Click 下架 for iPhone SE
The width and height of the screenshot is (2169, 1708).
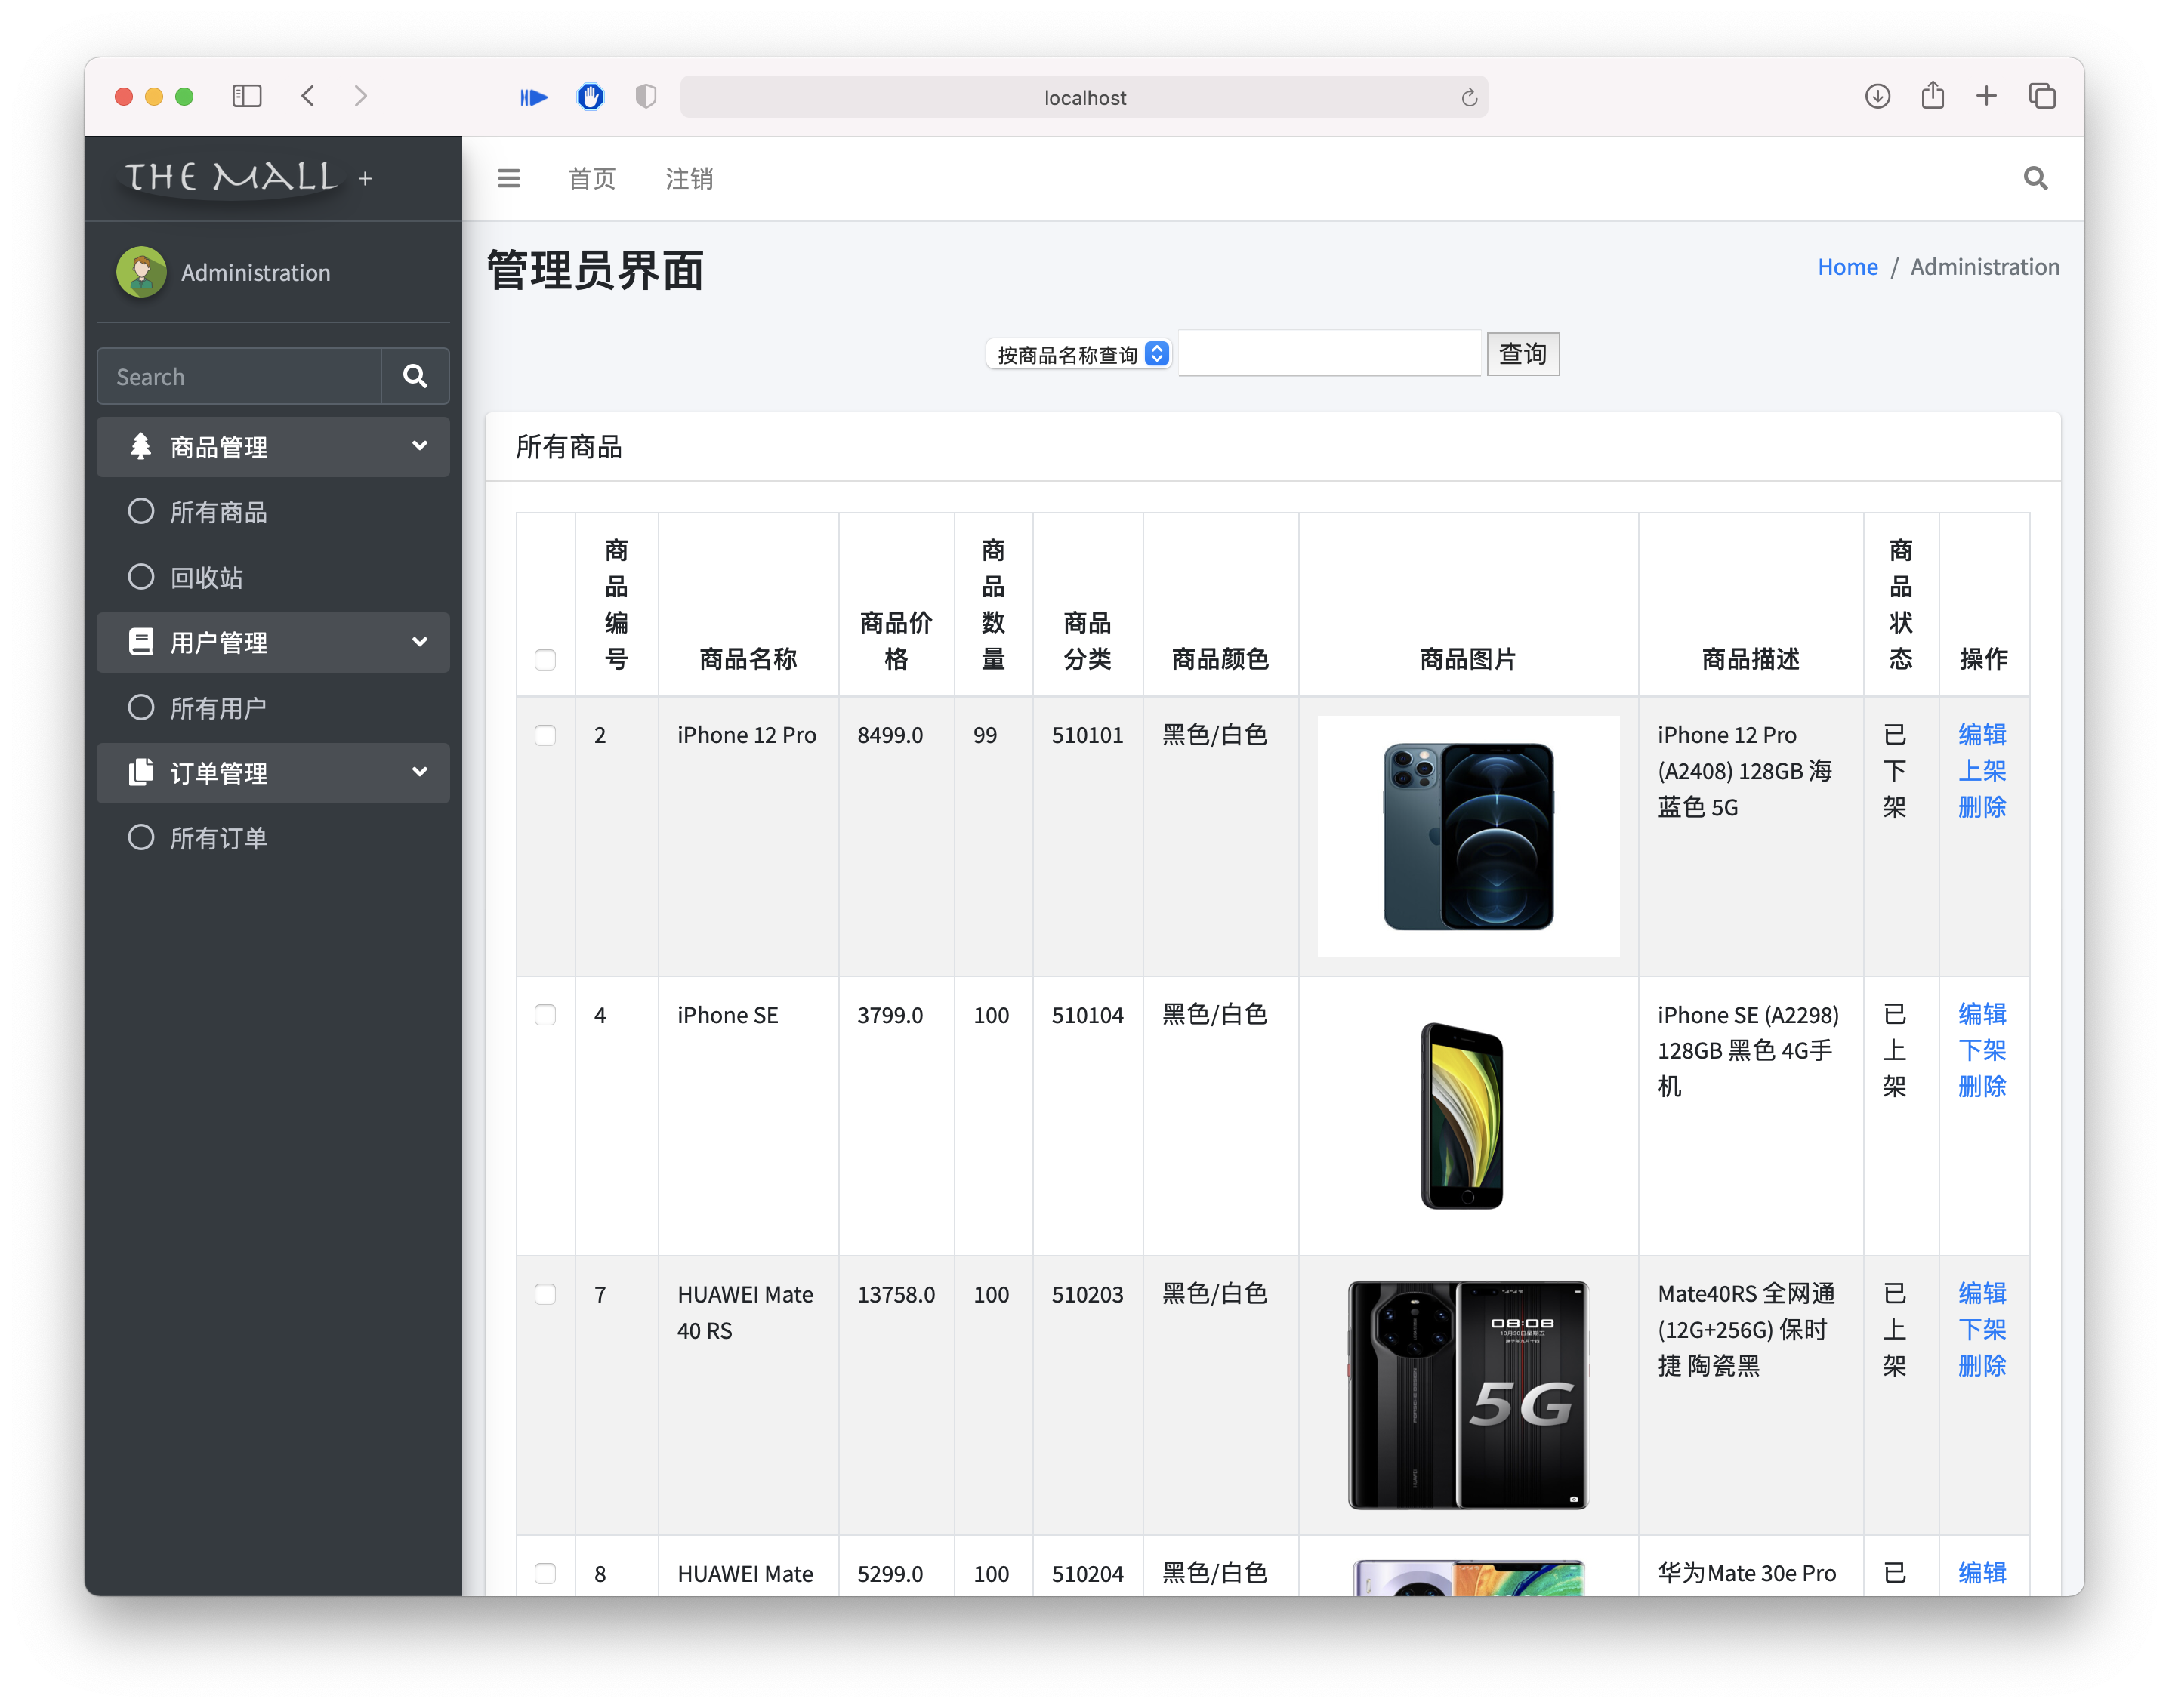[1981, 1050]
